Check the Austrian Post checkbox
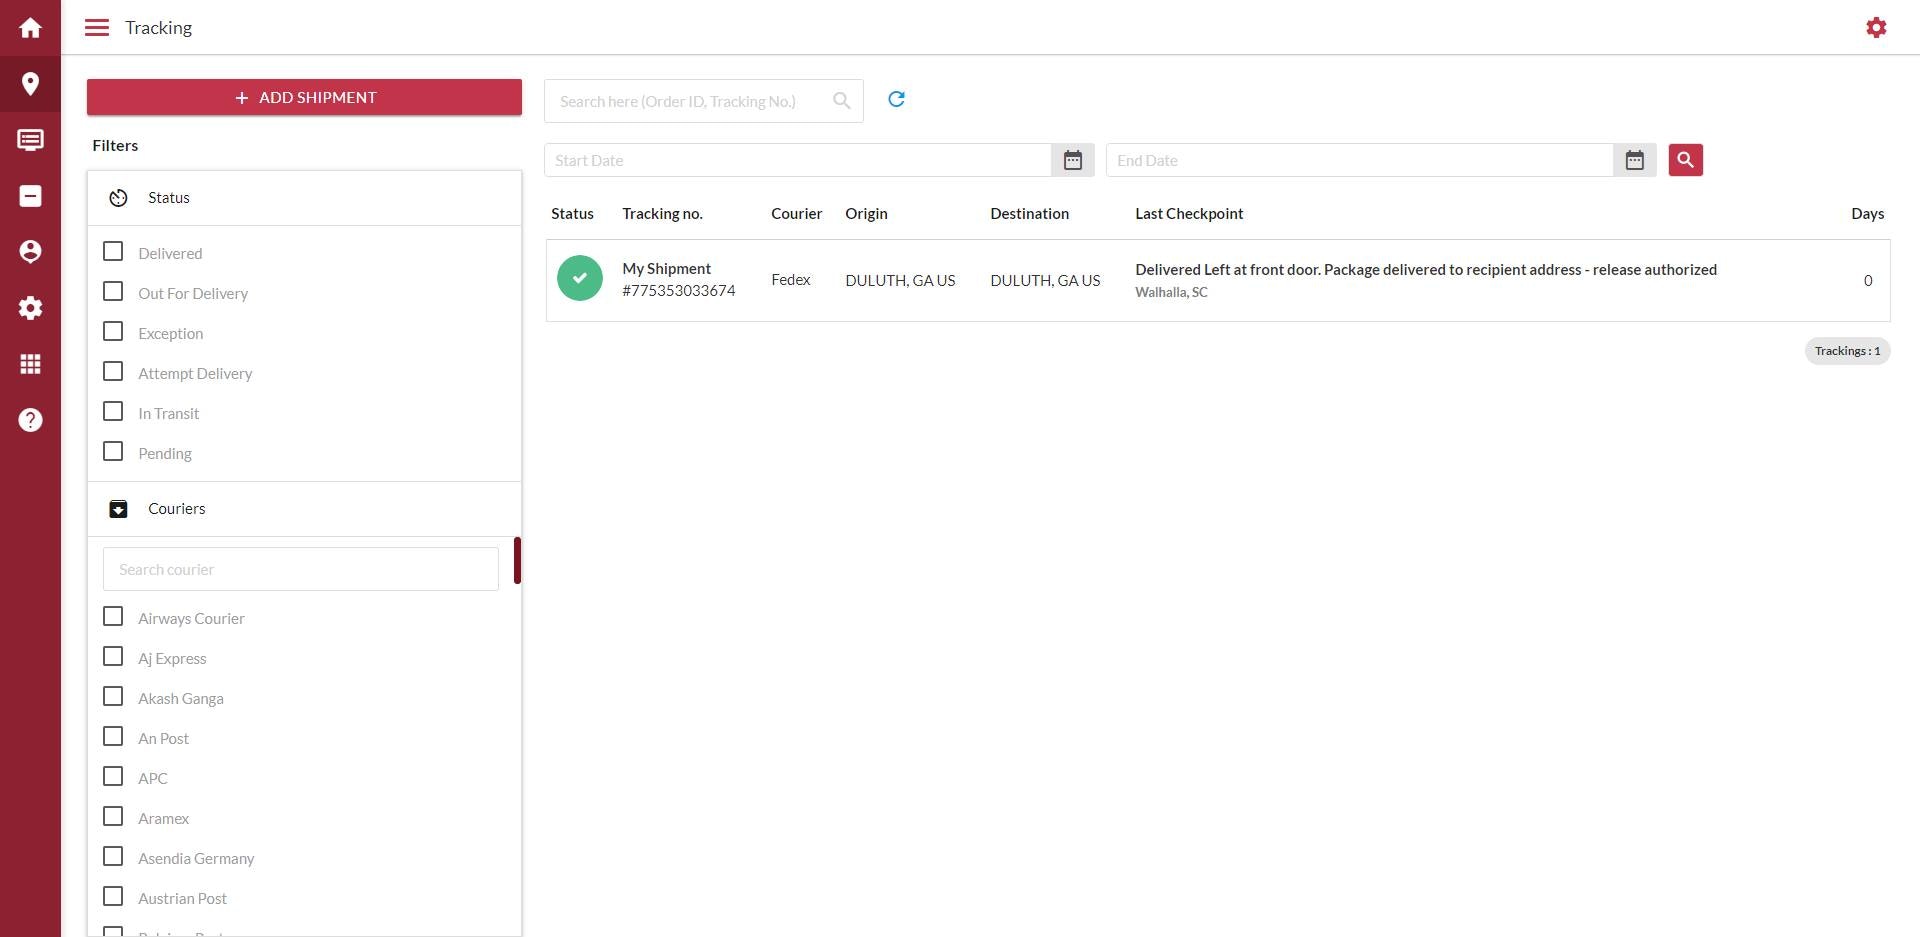1920x937 pixels. point(113,896)
